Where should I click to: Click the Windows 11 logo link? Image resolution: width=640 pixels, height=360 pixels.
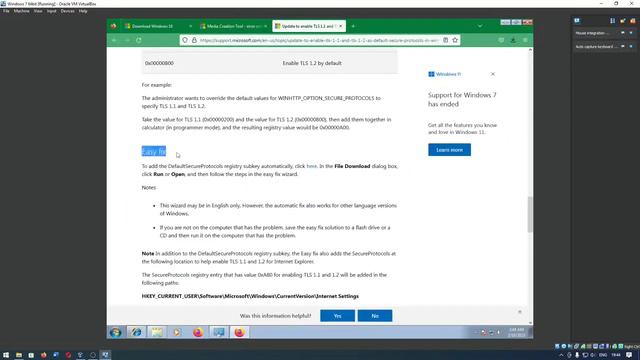coord(444,74)
